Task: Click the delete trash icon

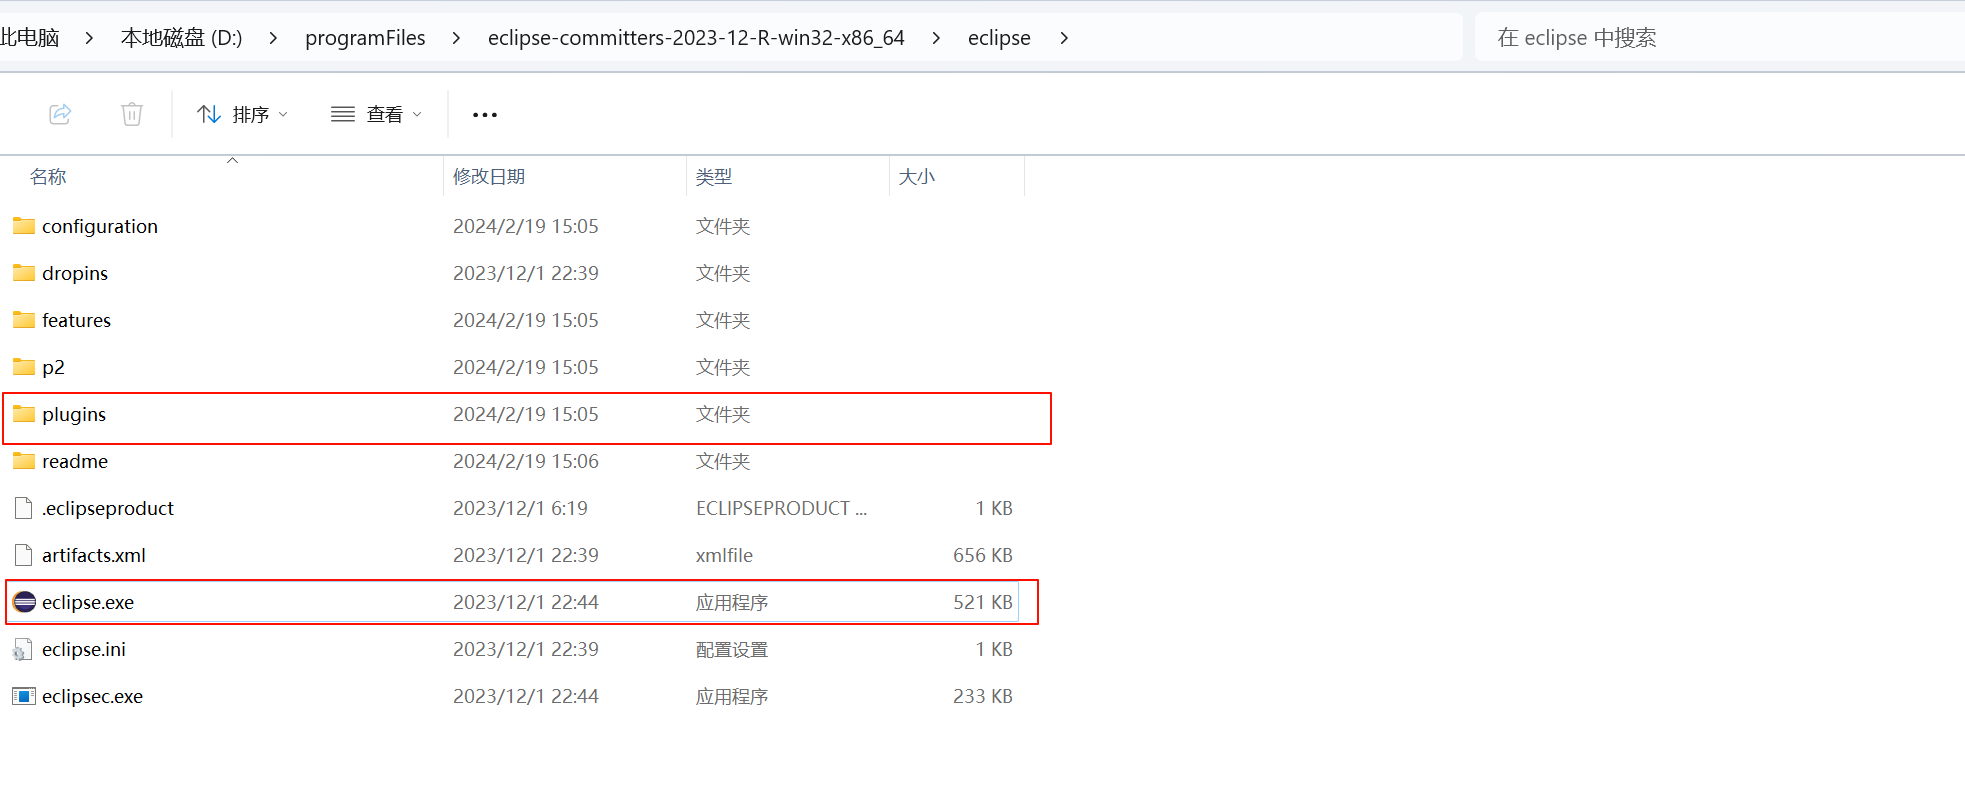Action: click(132, 114)
